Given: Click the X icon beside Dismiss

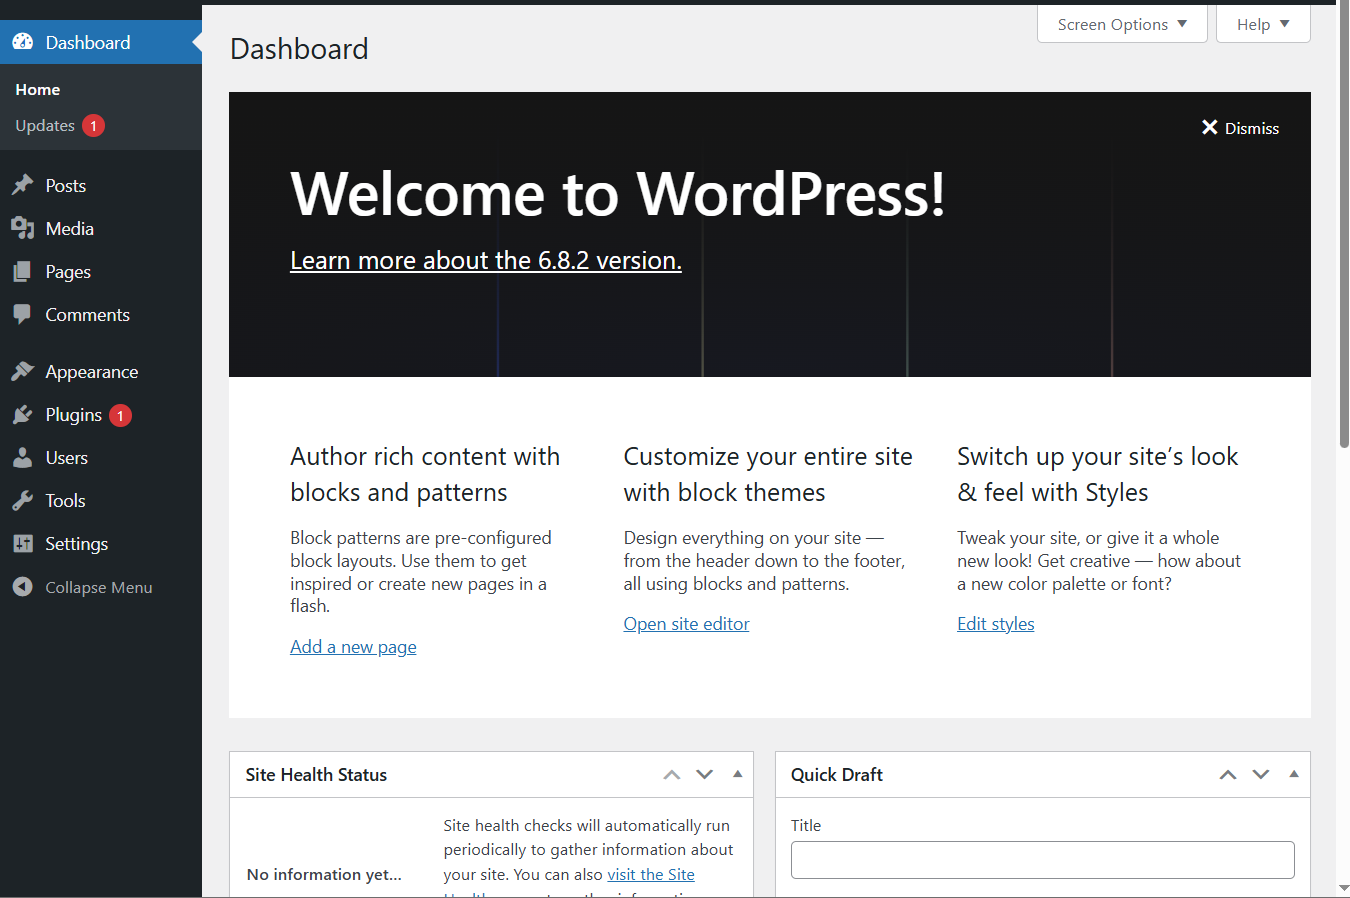Looking at the screenshot, I should [1210, 127].
